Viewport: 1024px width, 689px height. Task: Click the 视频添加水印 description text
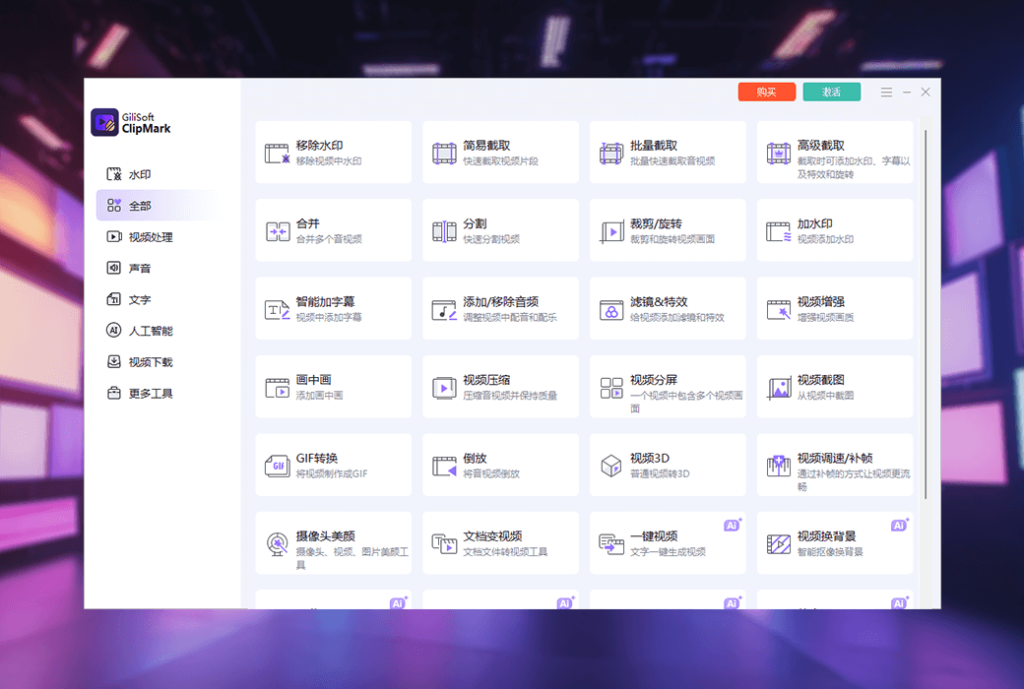click(825, 239)
